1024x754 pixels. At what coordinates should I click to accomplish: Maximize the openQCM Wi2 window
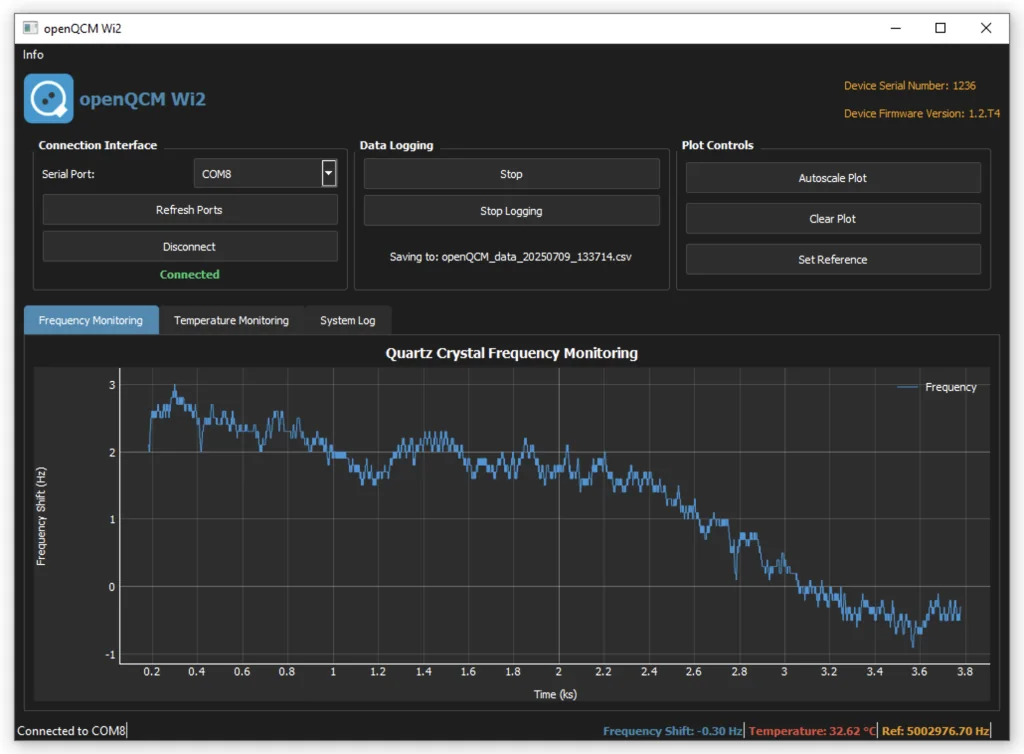click(x=940, y=28)
